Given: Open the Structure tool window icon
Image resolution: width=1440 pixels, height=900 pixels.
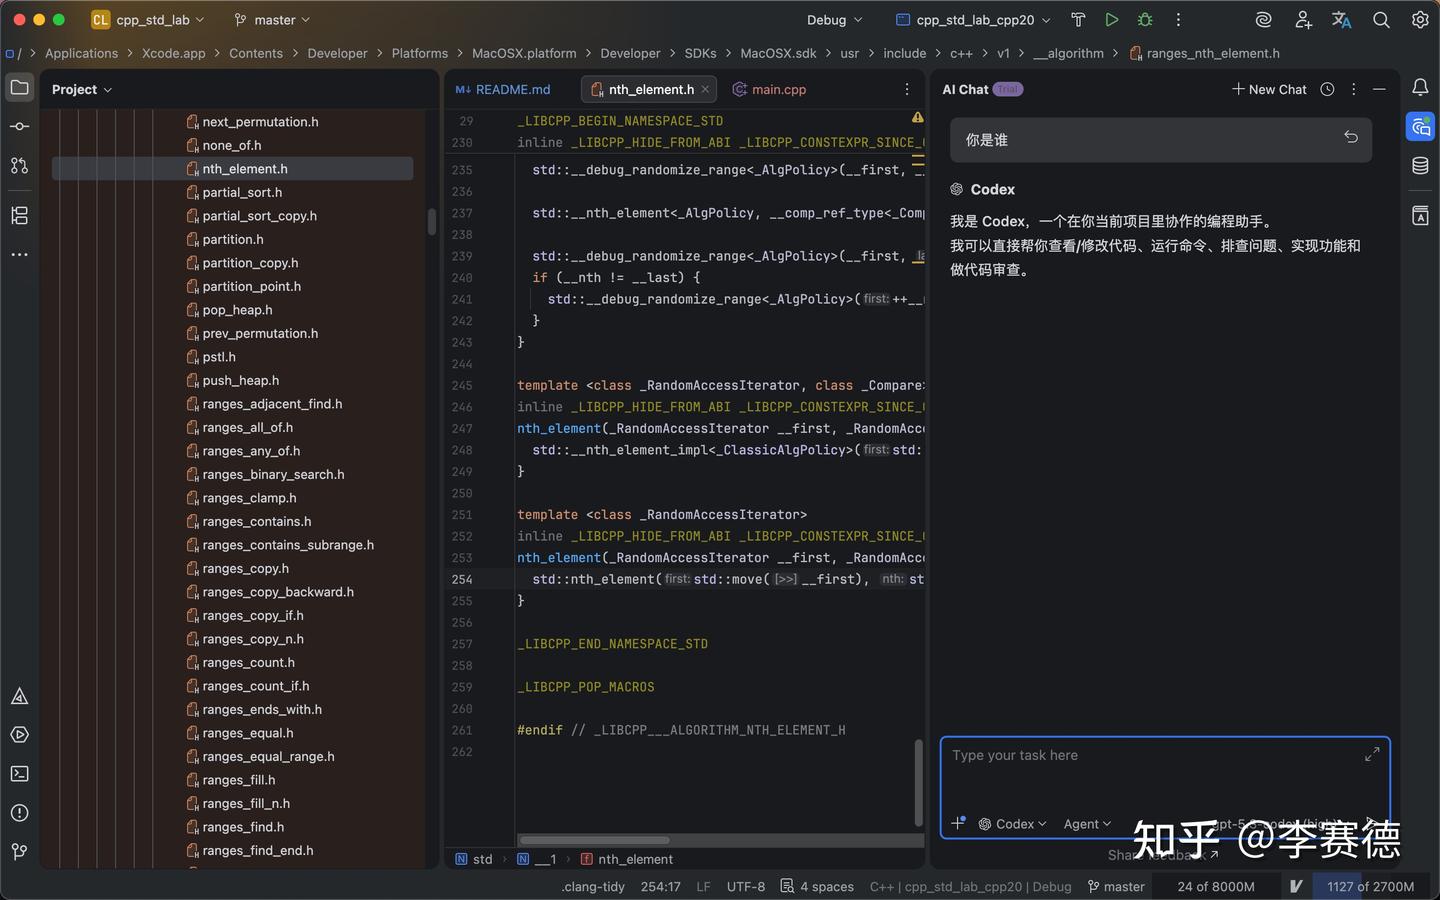Looking at the screenshot, I should click(19, 215).
